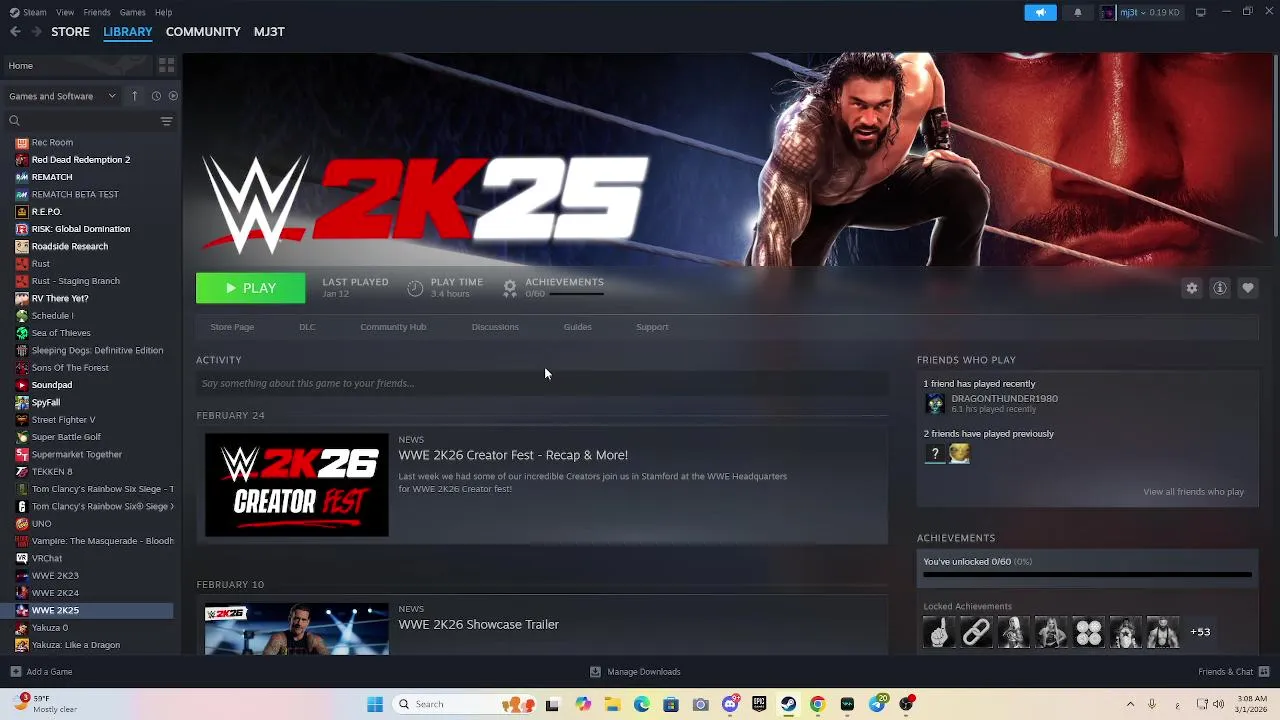This screenshot has height=720, width=1280.
Task: Click Add a Game
Action: pyautogui.click(x=41, y=672)
